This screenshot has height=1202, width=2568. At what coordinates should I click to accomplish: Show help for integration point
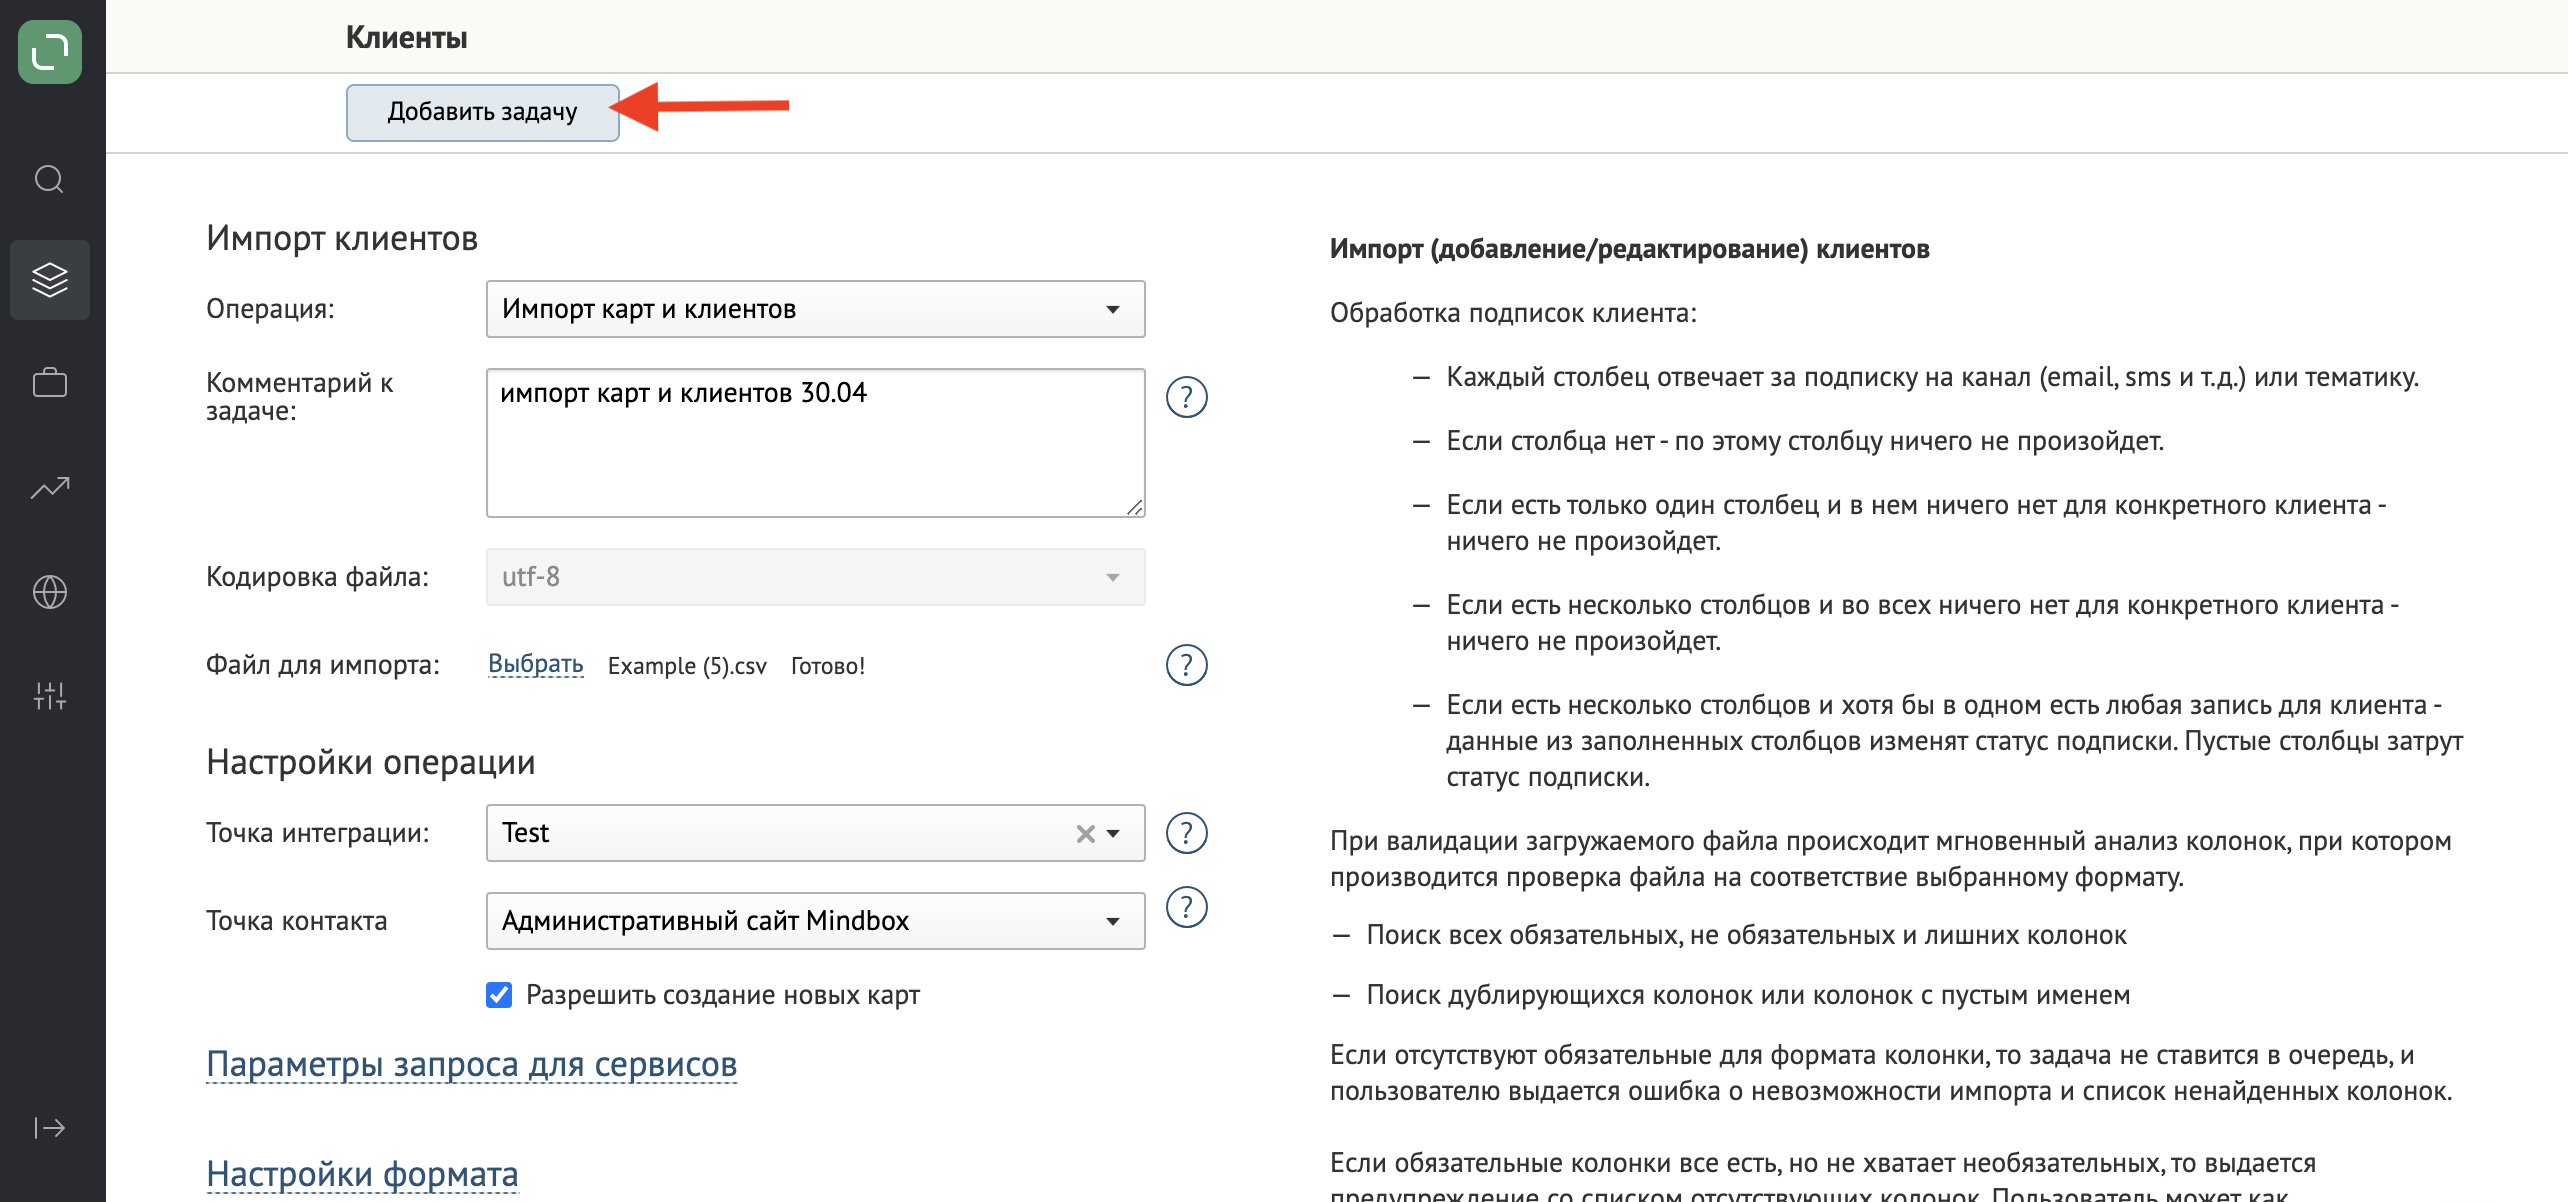(x=1187, y=833)
